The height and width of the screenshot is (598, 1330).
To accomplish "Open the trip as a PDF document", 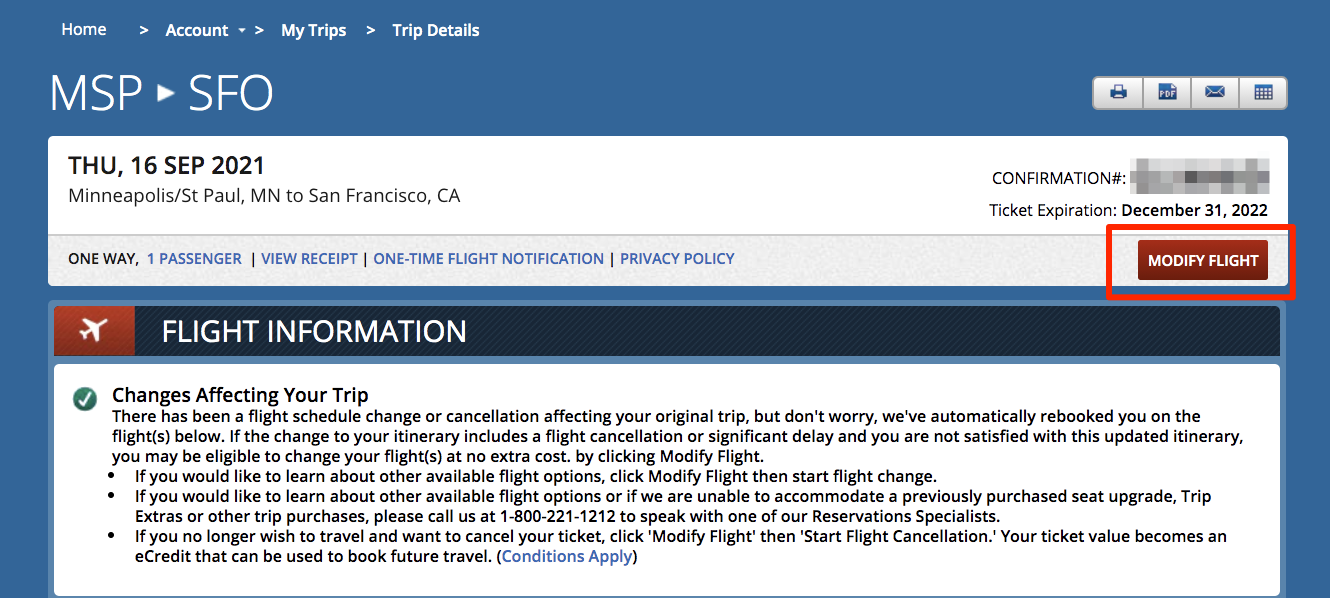I will [x=1166, y=92].
